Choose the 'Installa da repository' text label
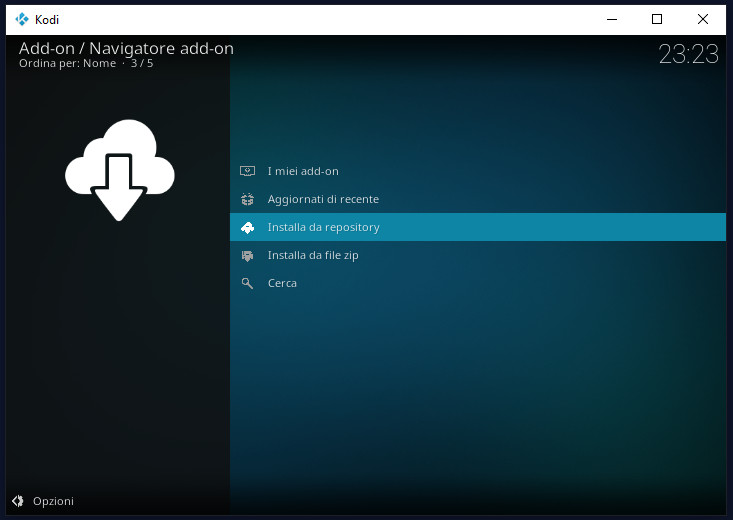This screenshot has width=733, height=520. pos(323,227)
